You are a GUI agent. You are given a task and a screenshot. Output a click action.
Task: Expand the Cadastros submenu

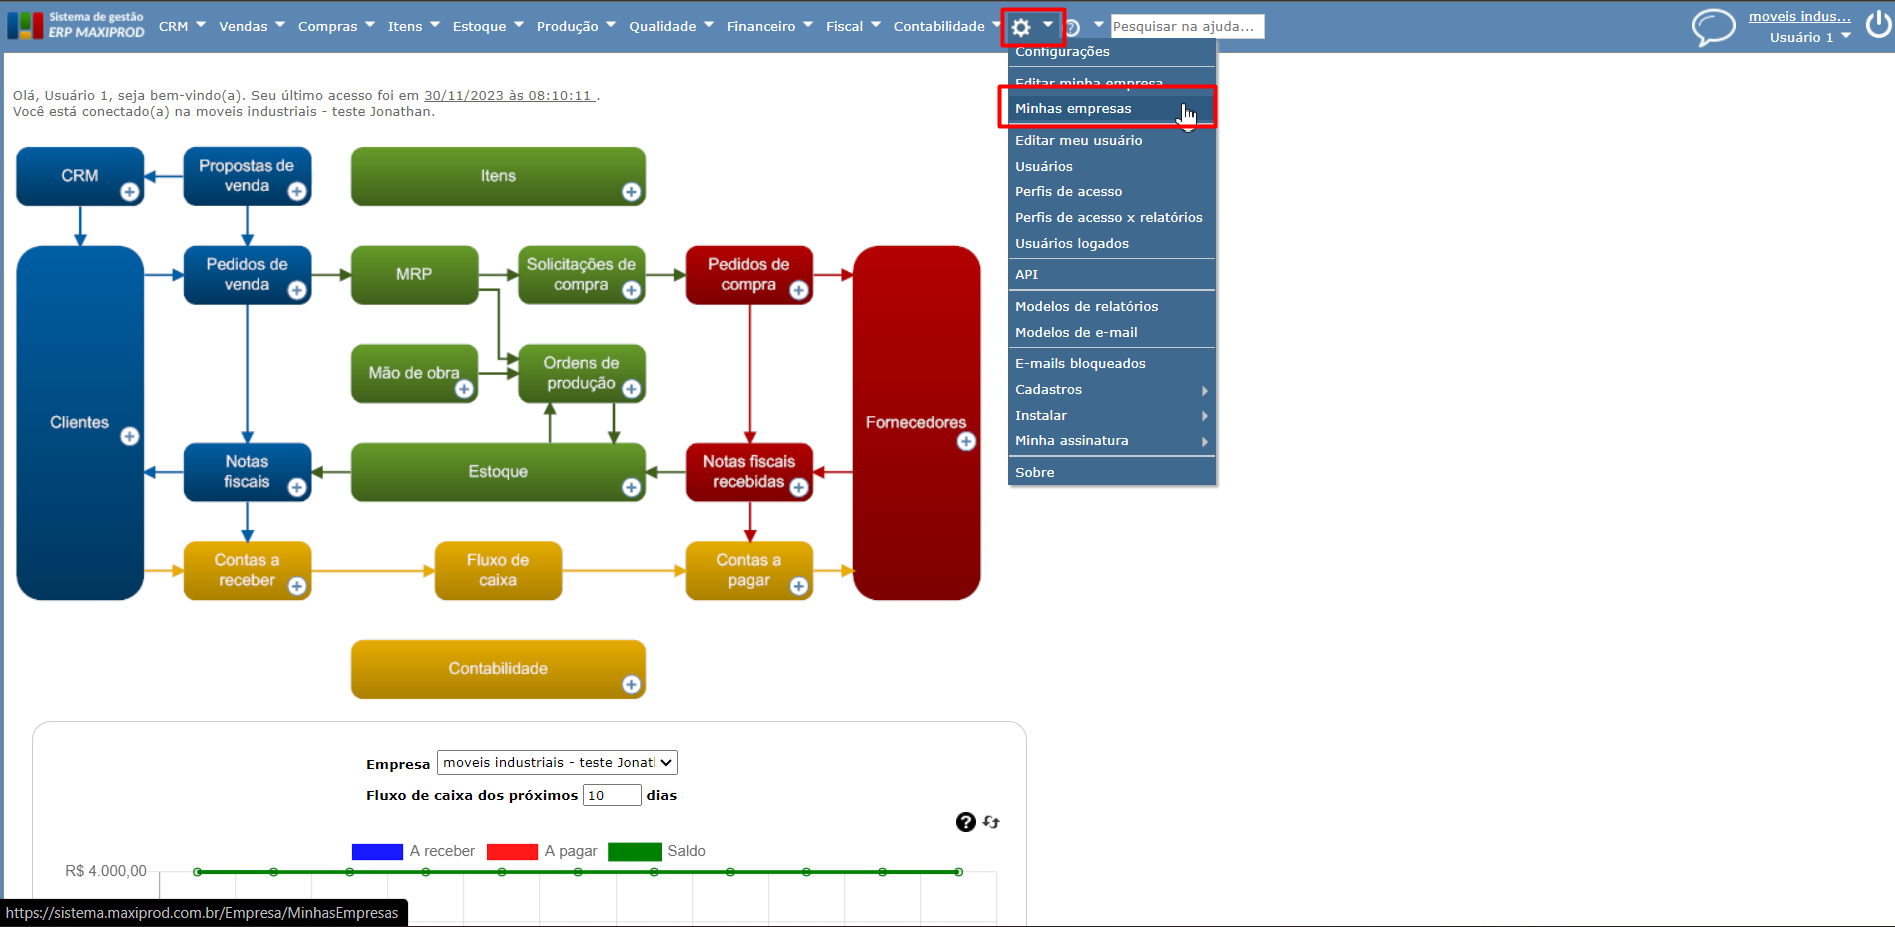[1112, 390]
